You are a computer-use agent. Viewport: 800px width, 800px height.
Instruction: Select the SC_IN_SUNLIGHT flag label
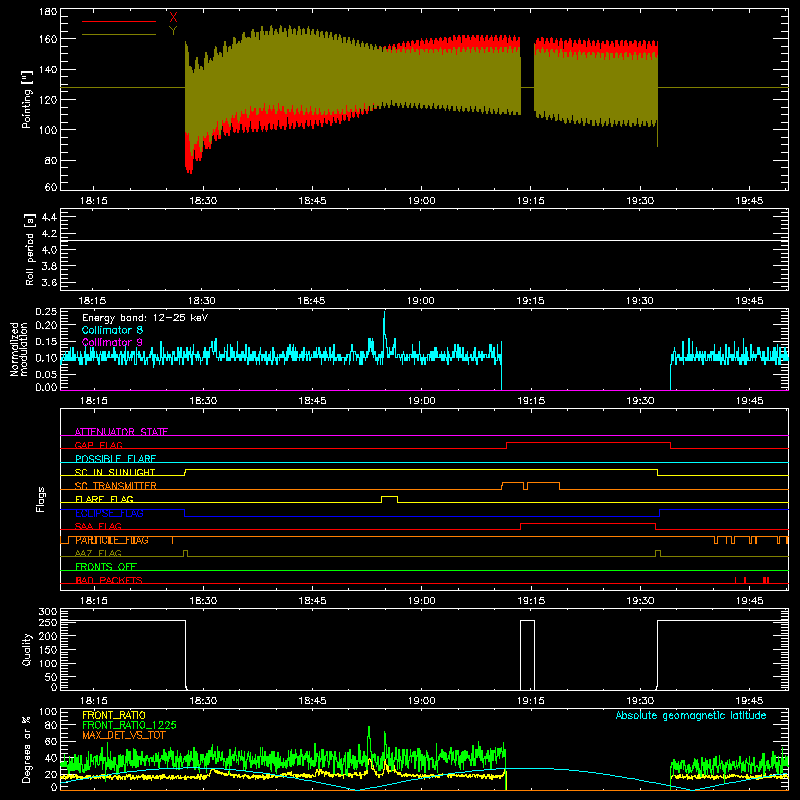tap(115, 472)
